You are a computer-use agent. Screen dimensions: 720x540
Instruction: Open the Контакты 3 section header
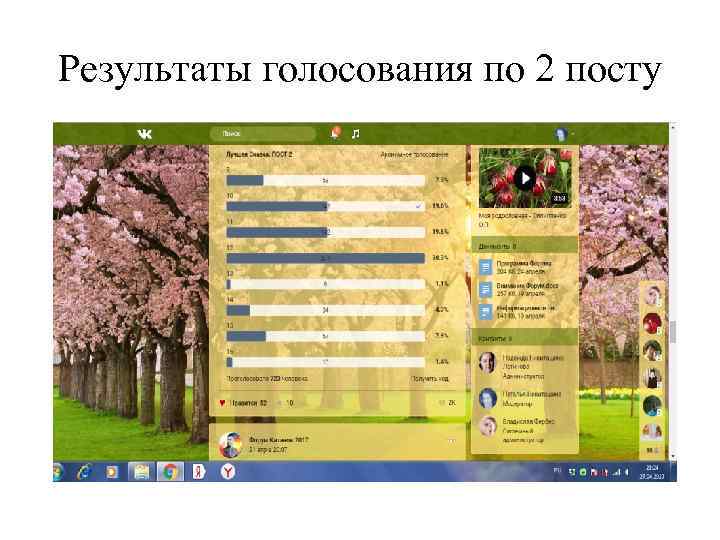pos(524,338)
